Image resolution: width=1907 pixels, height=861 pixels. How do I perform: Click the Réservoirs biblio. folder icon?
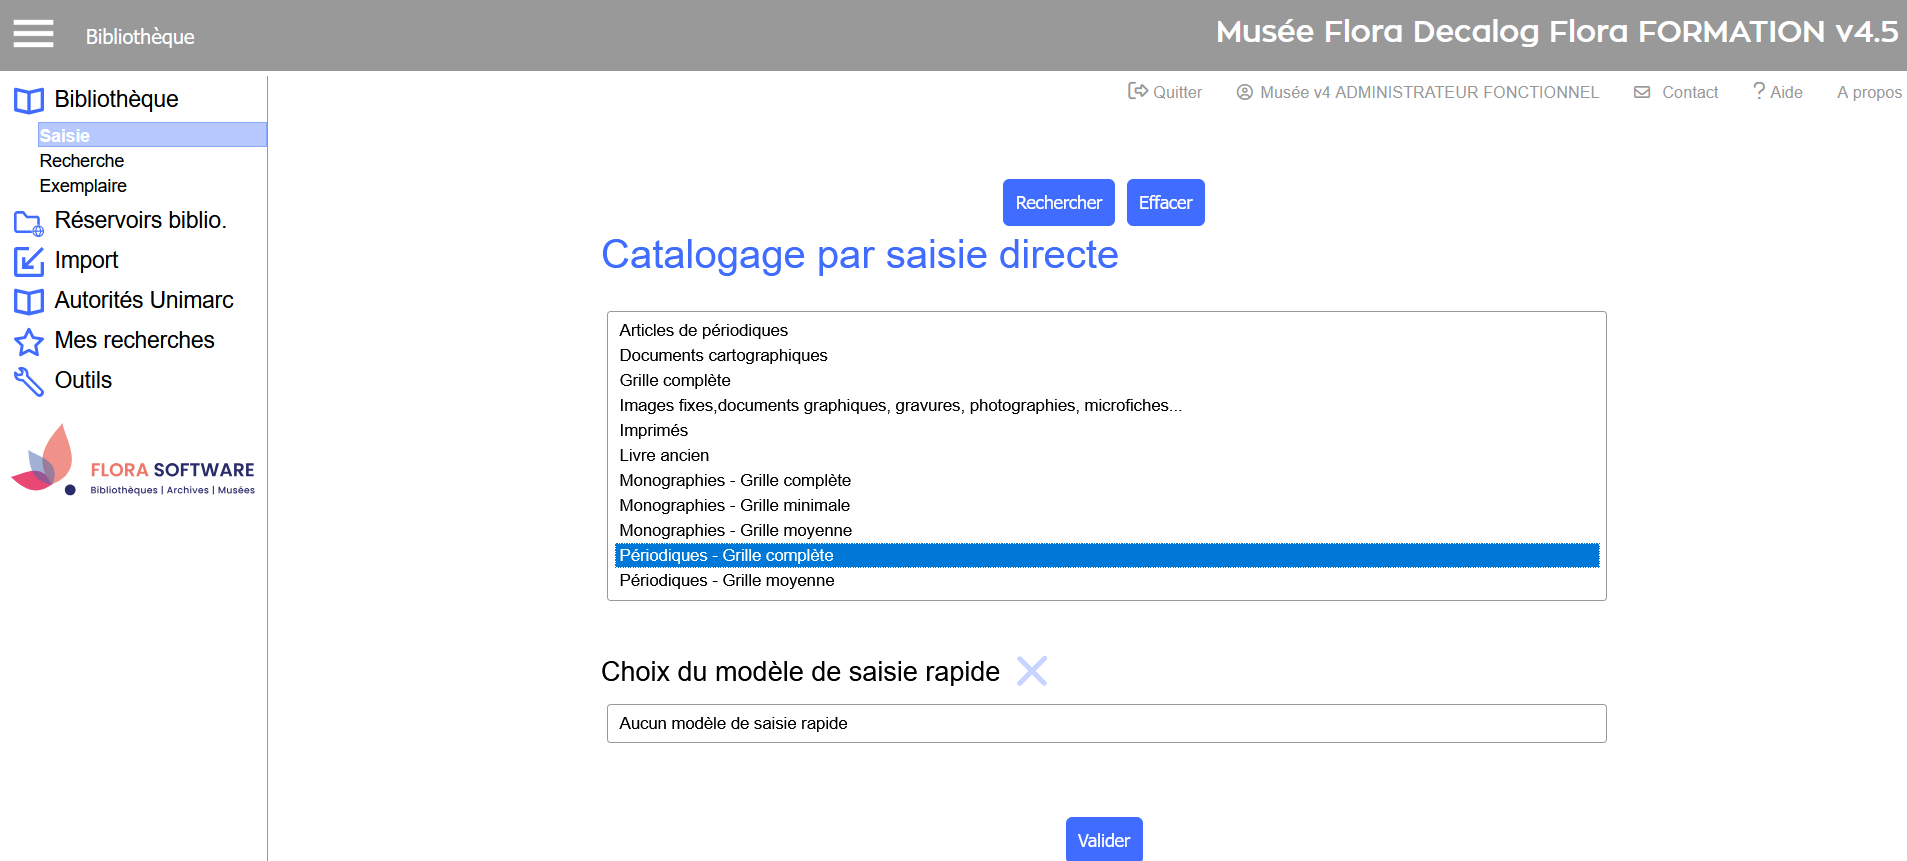coord(28,222)
